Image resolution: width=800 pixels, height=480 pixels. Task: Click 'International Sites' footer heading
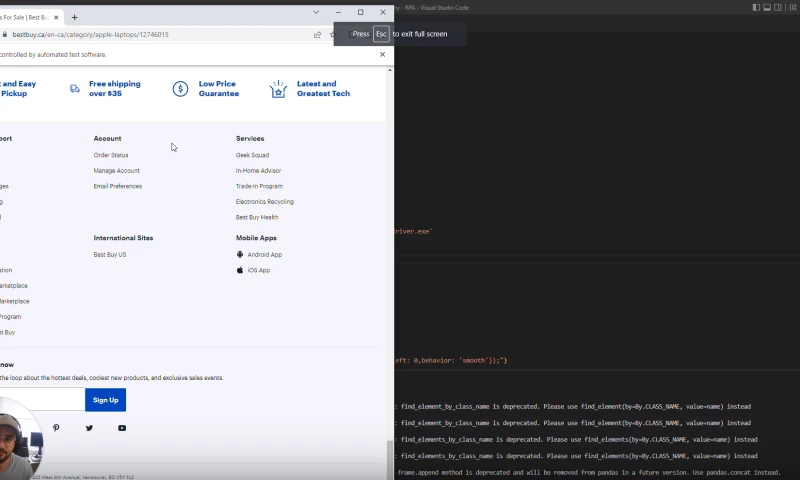tap(123, 238)
